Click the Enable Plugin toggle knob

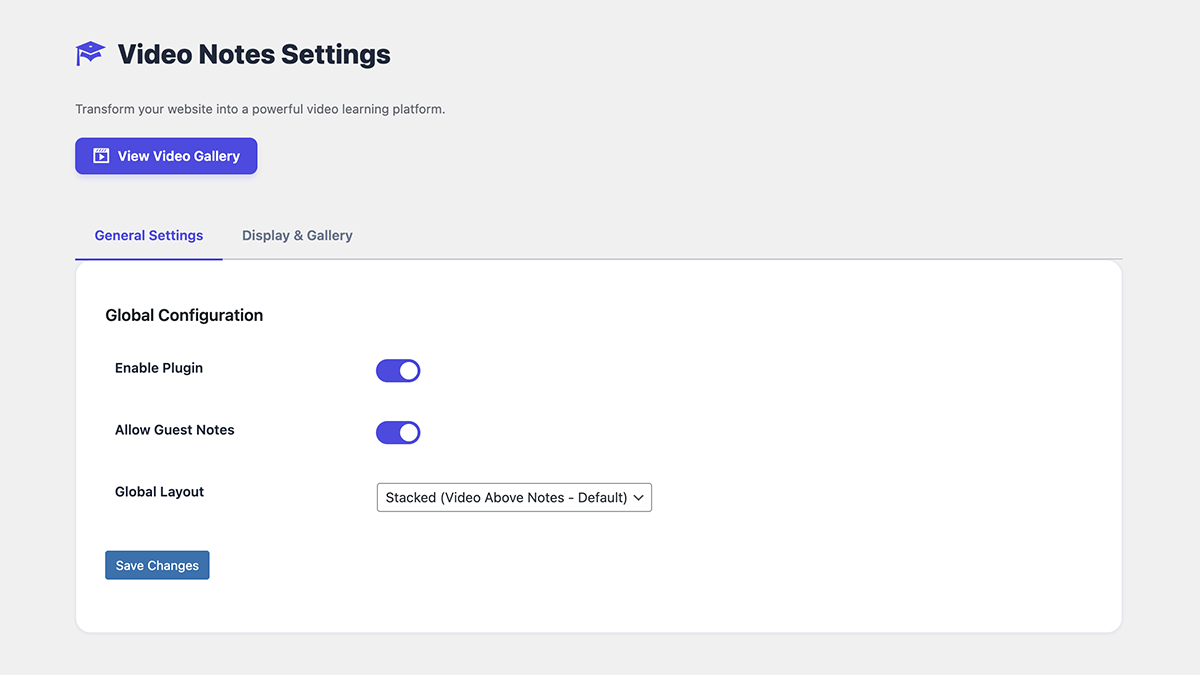[x=407, y=370]
